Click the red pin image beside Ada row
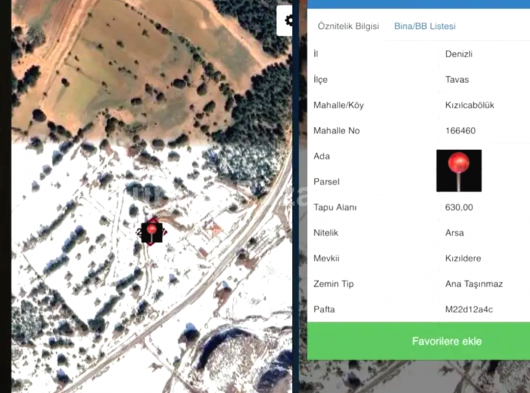The width and height of the screenshot is (530, 393). pyautogui.click(x=459, y=171)
